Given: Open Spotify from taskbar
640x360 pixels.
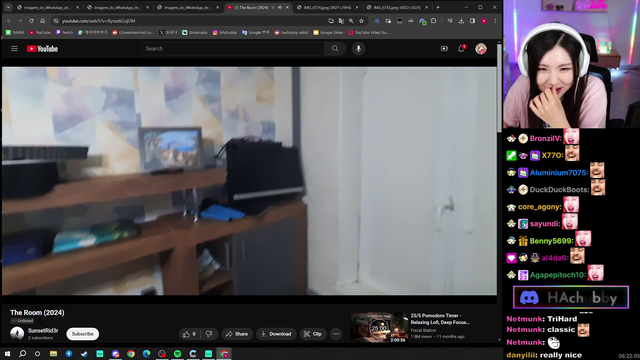Looking at the screenshot, I should (178, 353).
